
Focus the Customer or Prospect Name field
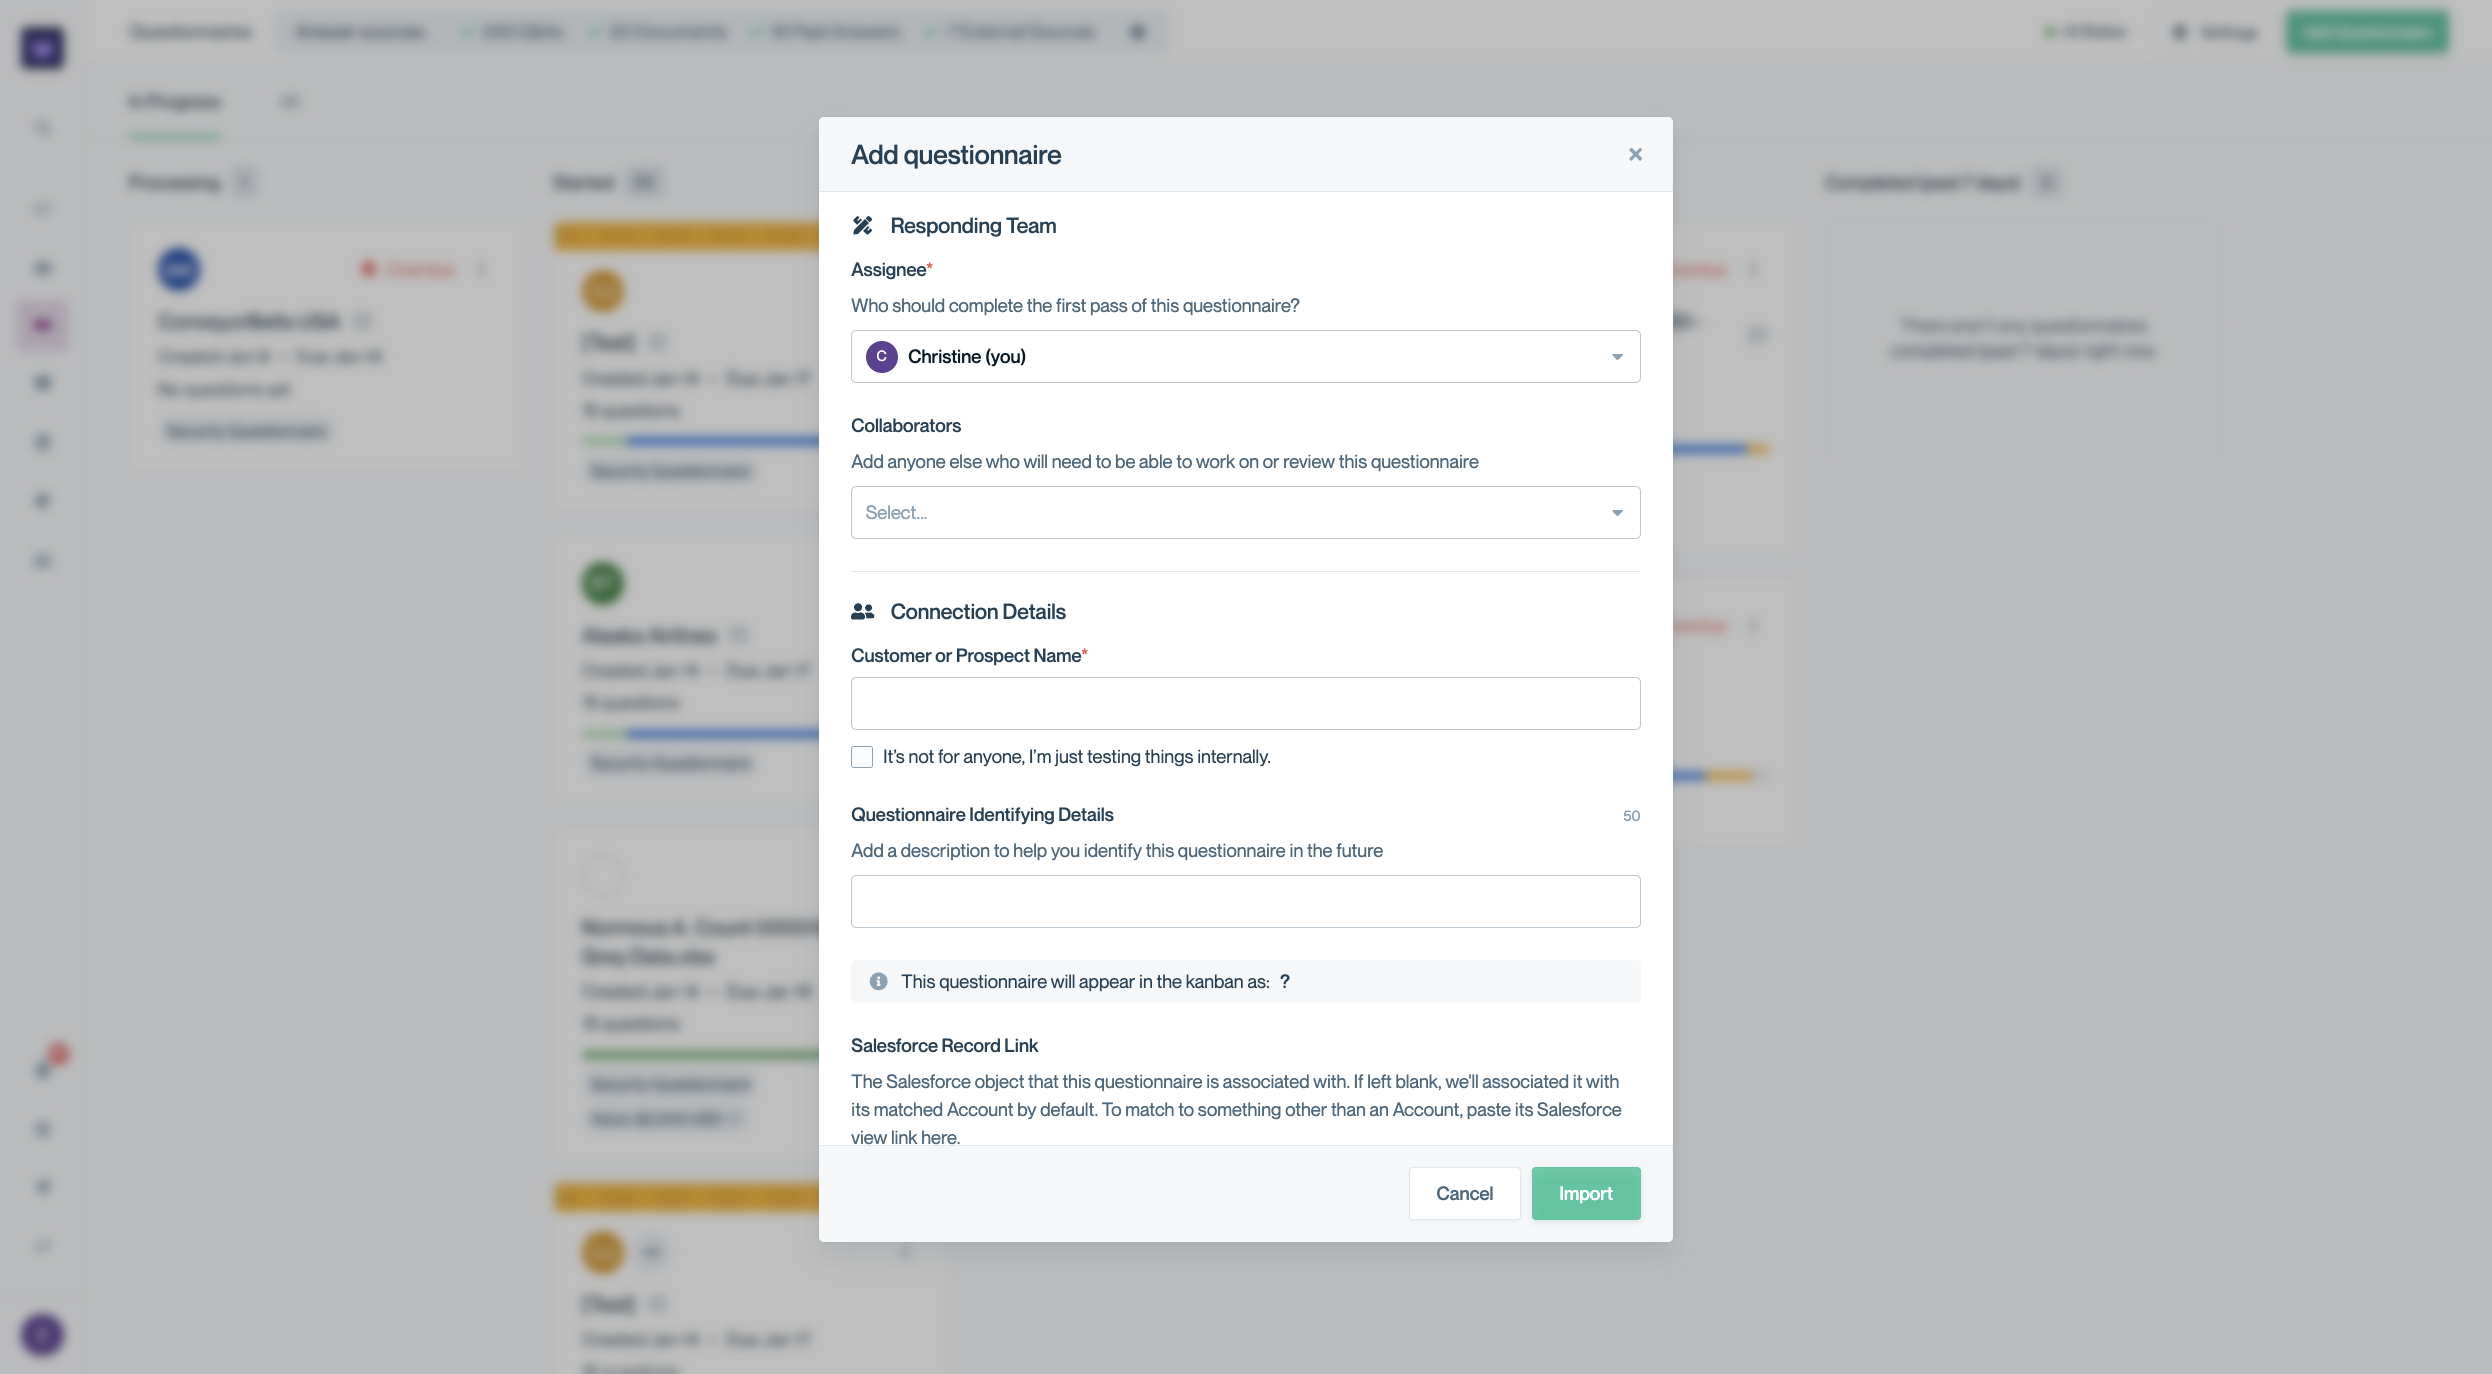[1245, 703]
